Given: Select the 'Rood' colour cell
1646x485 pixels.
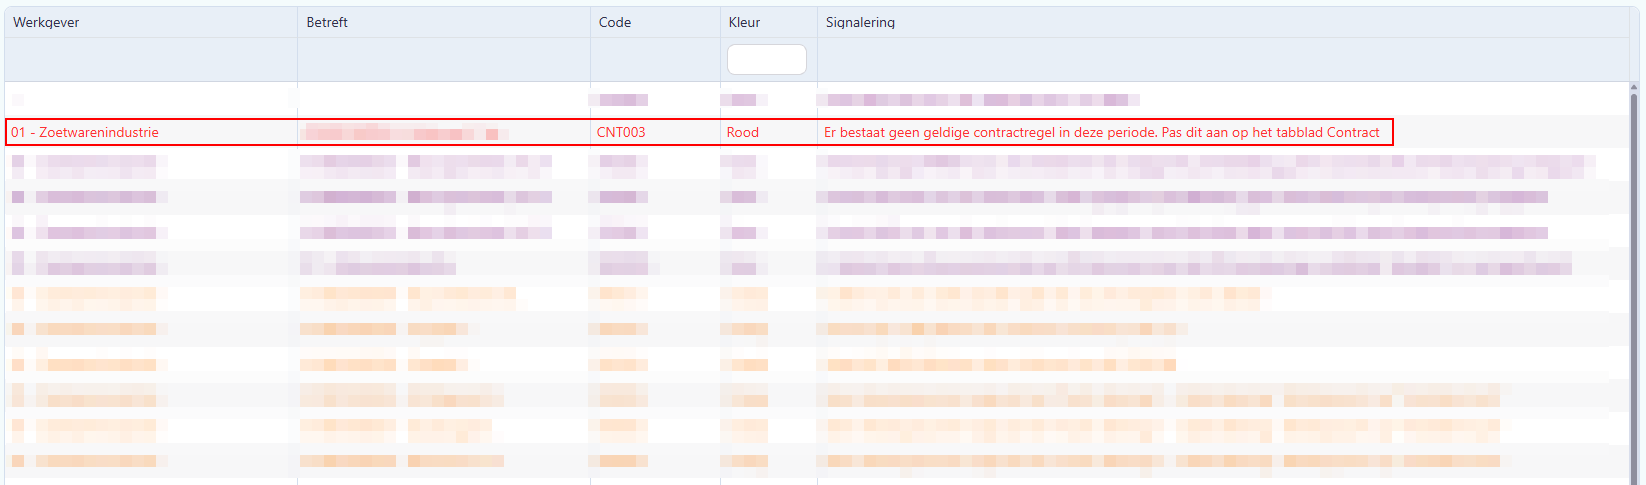Looking at the screenshot, I should tap(743, 132).
